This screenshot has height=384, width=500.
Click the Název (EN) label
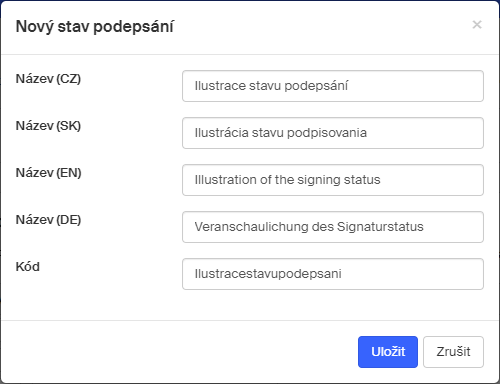pos(49,173)
